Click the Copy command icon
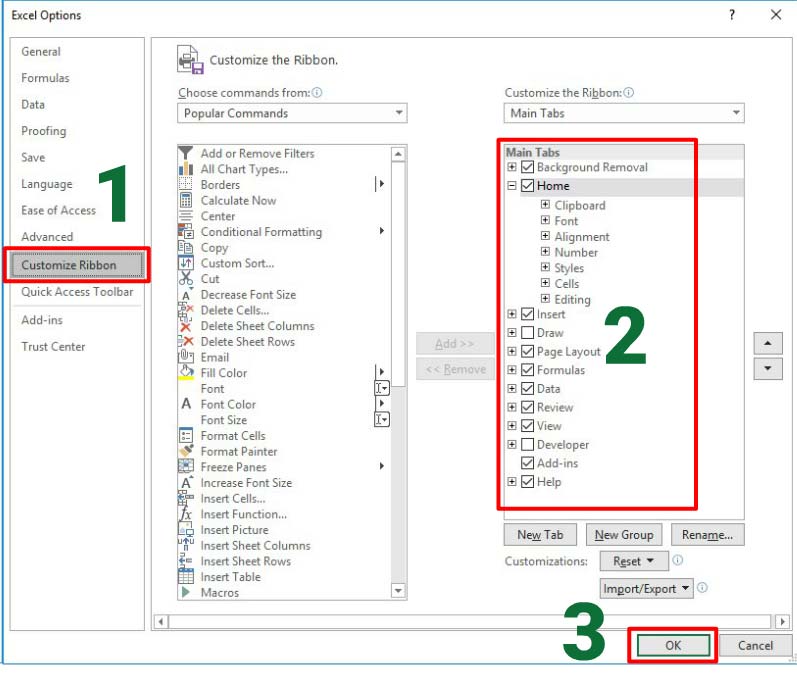The height and width of the screenshot is (682, 797). point(186,247)
